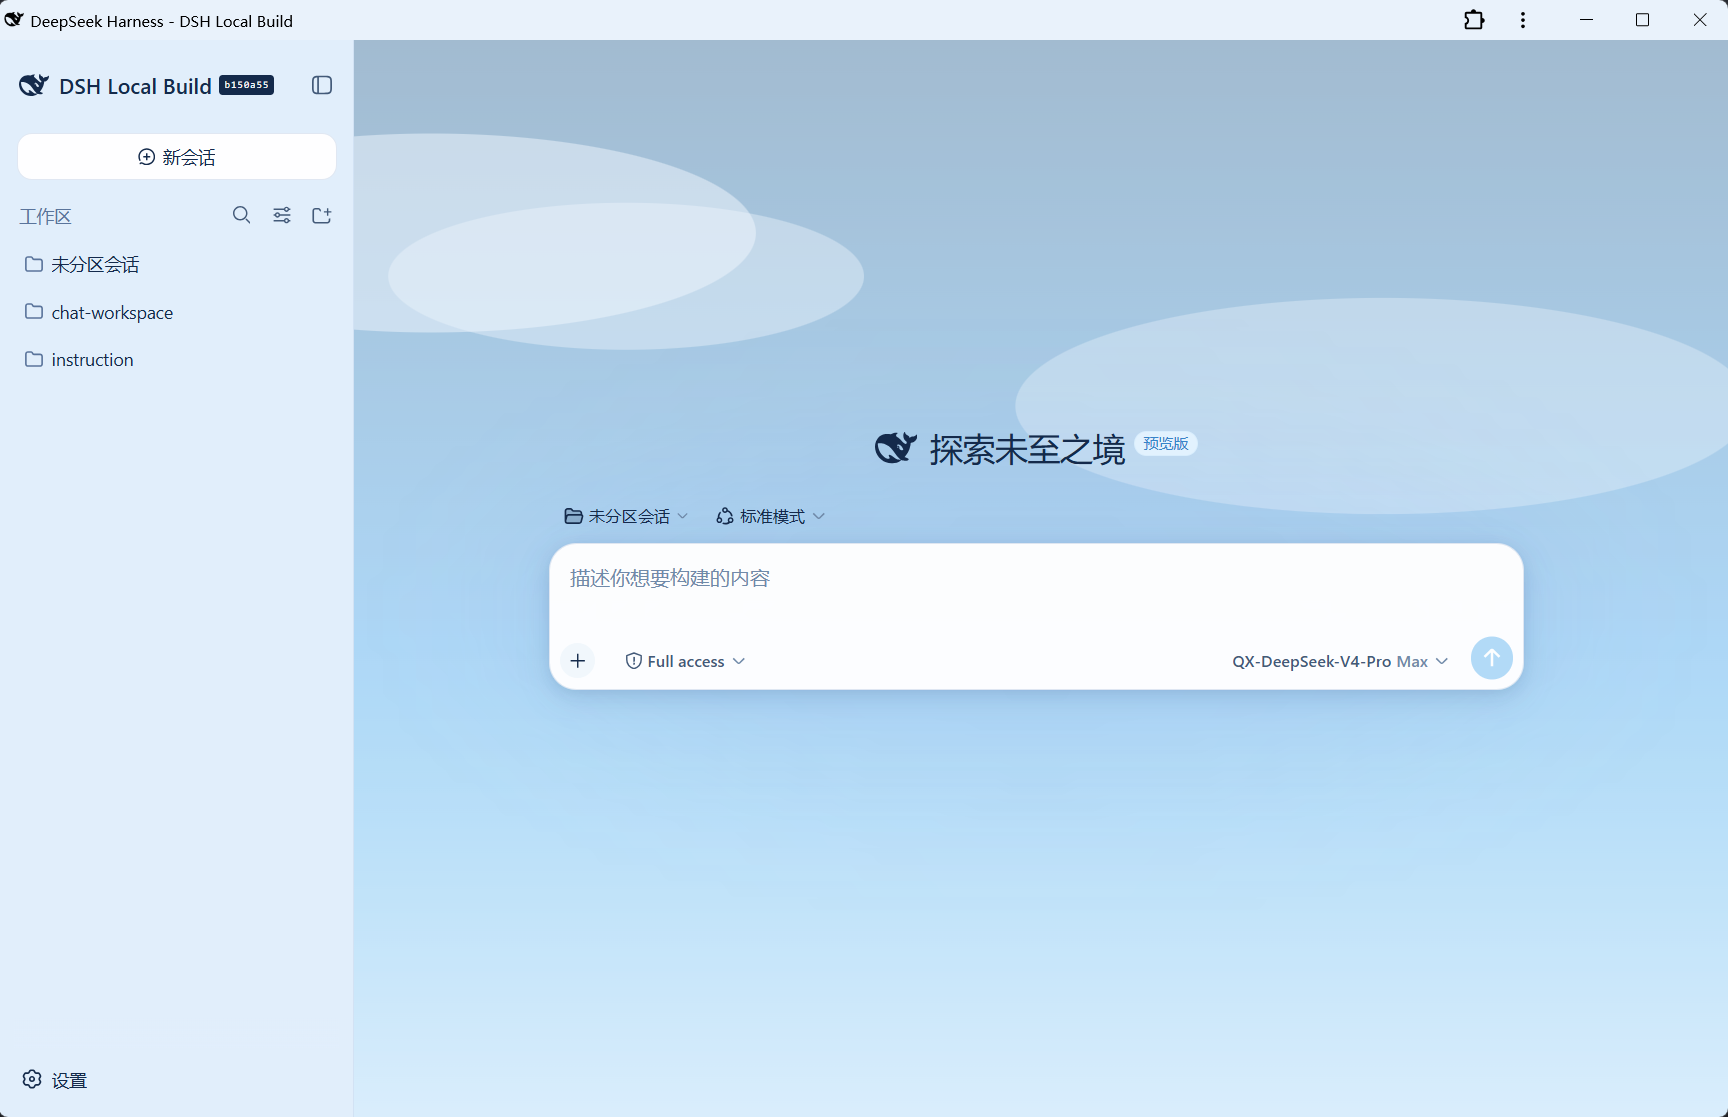Screen dimensions: 1728x1117
Task: Open the 未分区会话 folder in the sidebar
Action: pos(177,264)
